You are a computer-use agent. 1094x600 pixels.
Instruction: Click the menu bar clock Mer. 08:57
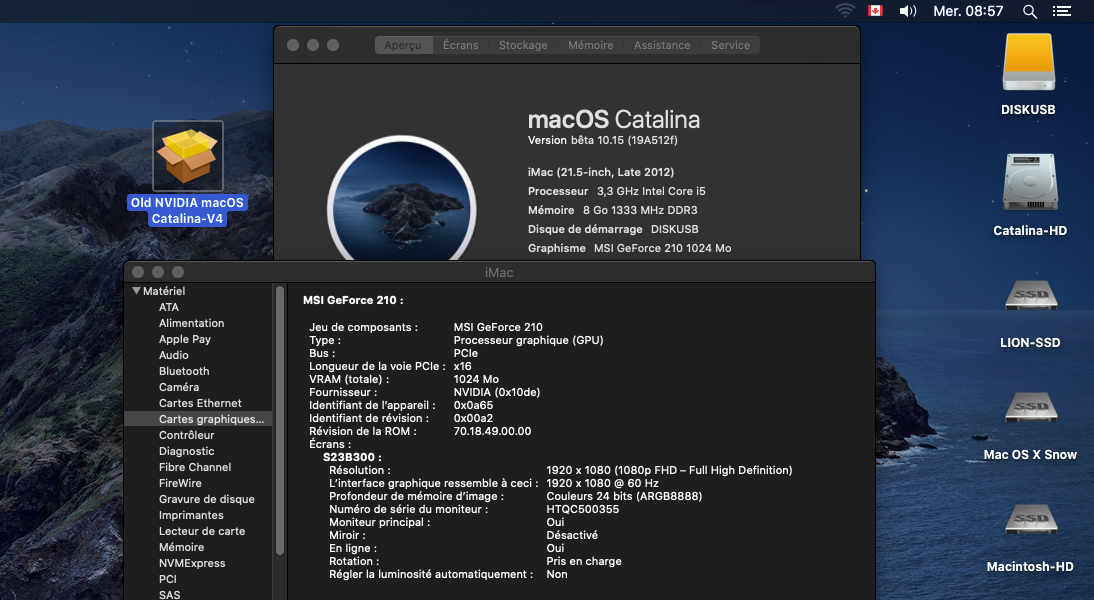click(x=968, y=11)
